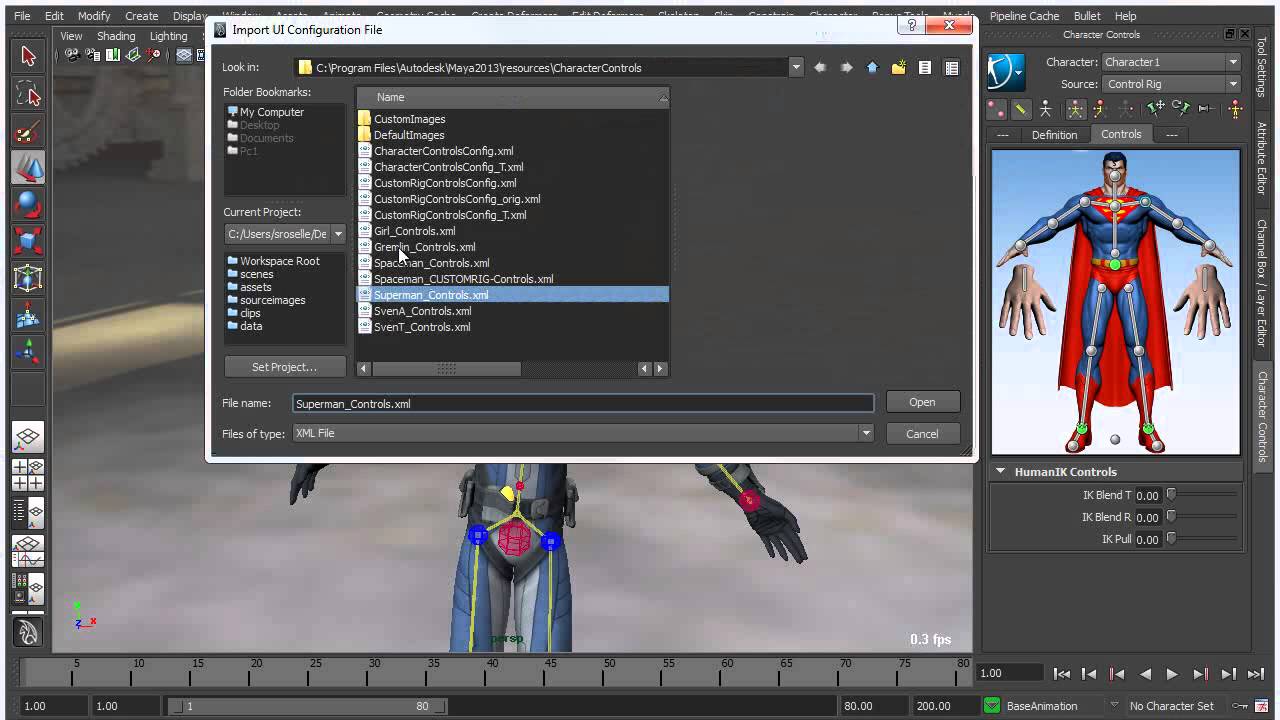Activate the Scale tool in toolbox
1280x720 pixels.
tap(28, 241)
